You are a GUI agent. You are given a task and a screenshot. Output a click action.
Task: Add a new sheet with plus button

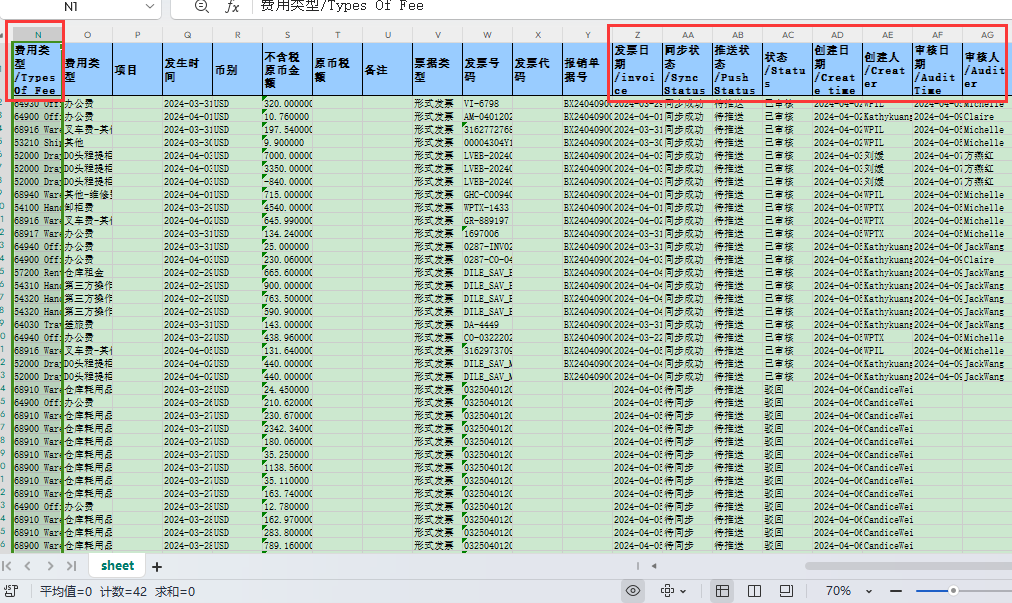point(157,567)
